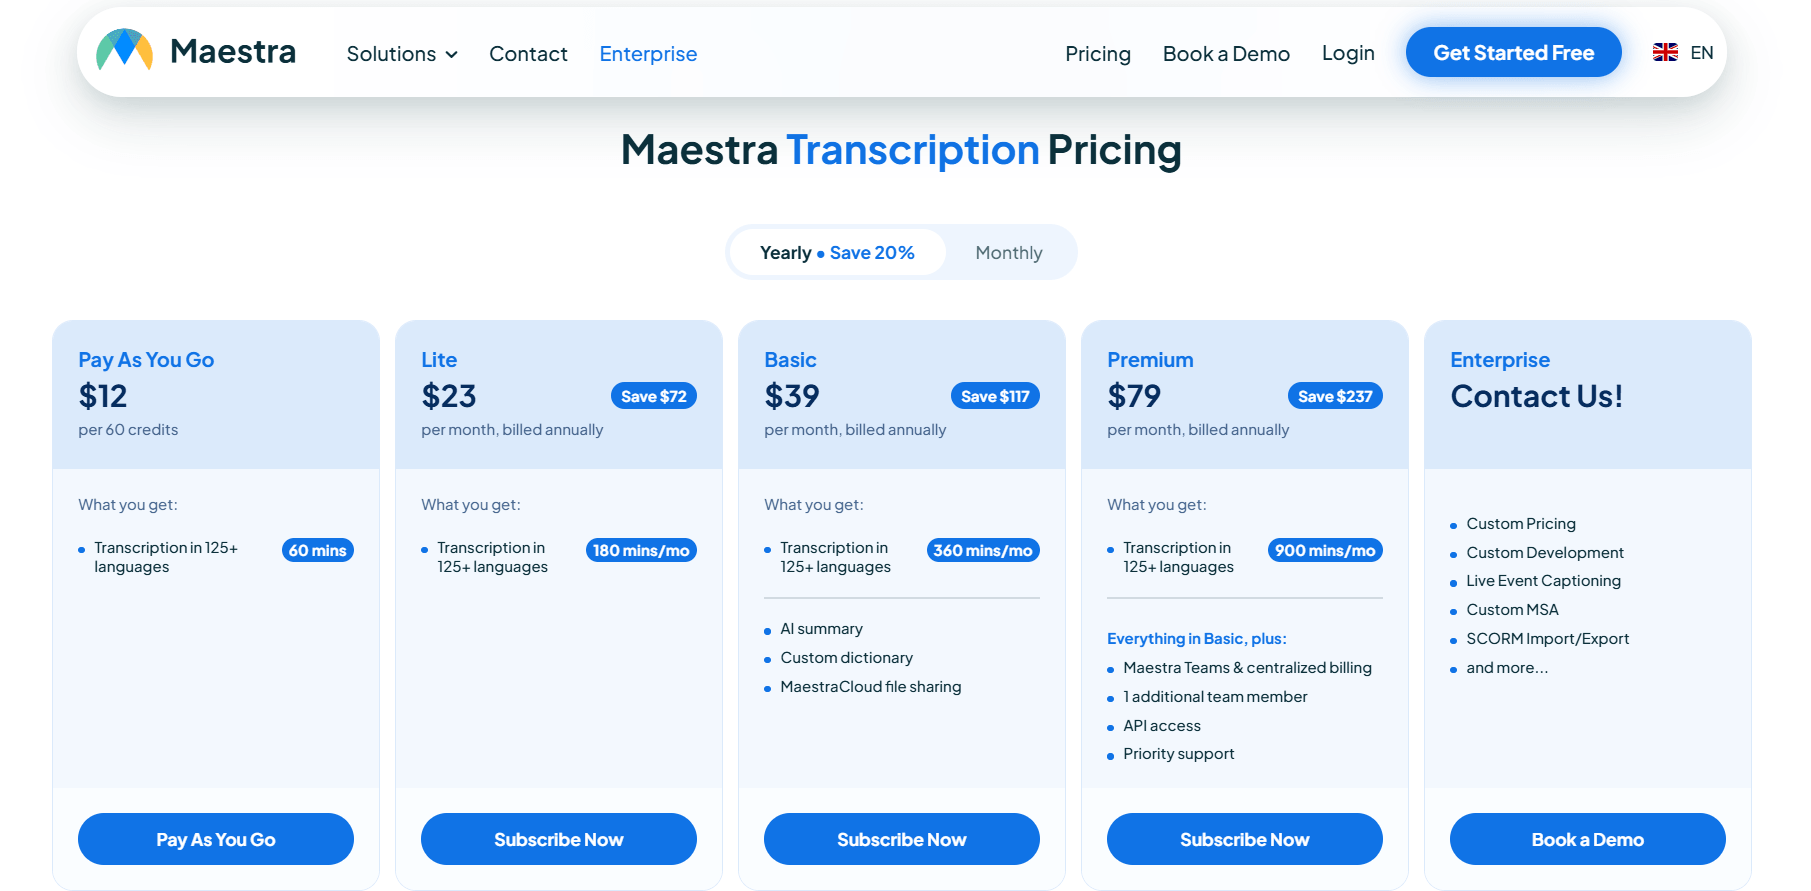Click Book a Demo in Enterprise card

[x=1588, y=839]
